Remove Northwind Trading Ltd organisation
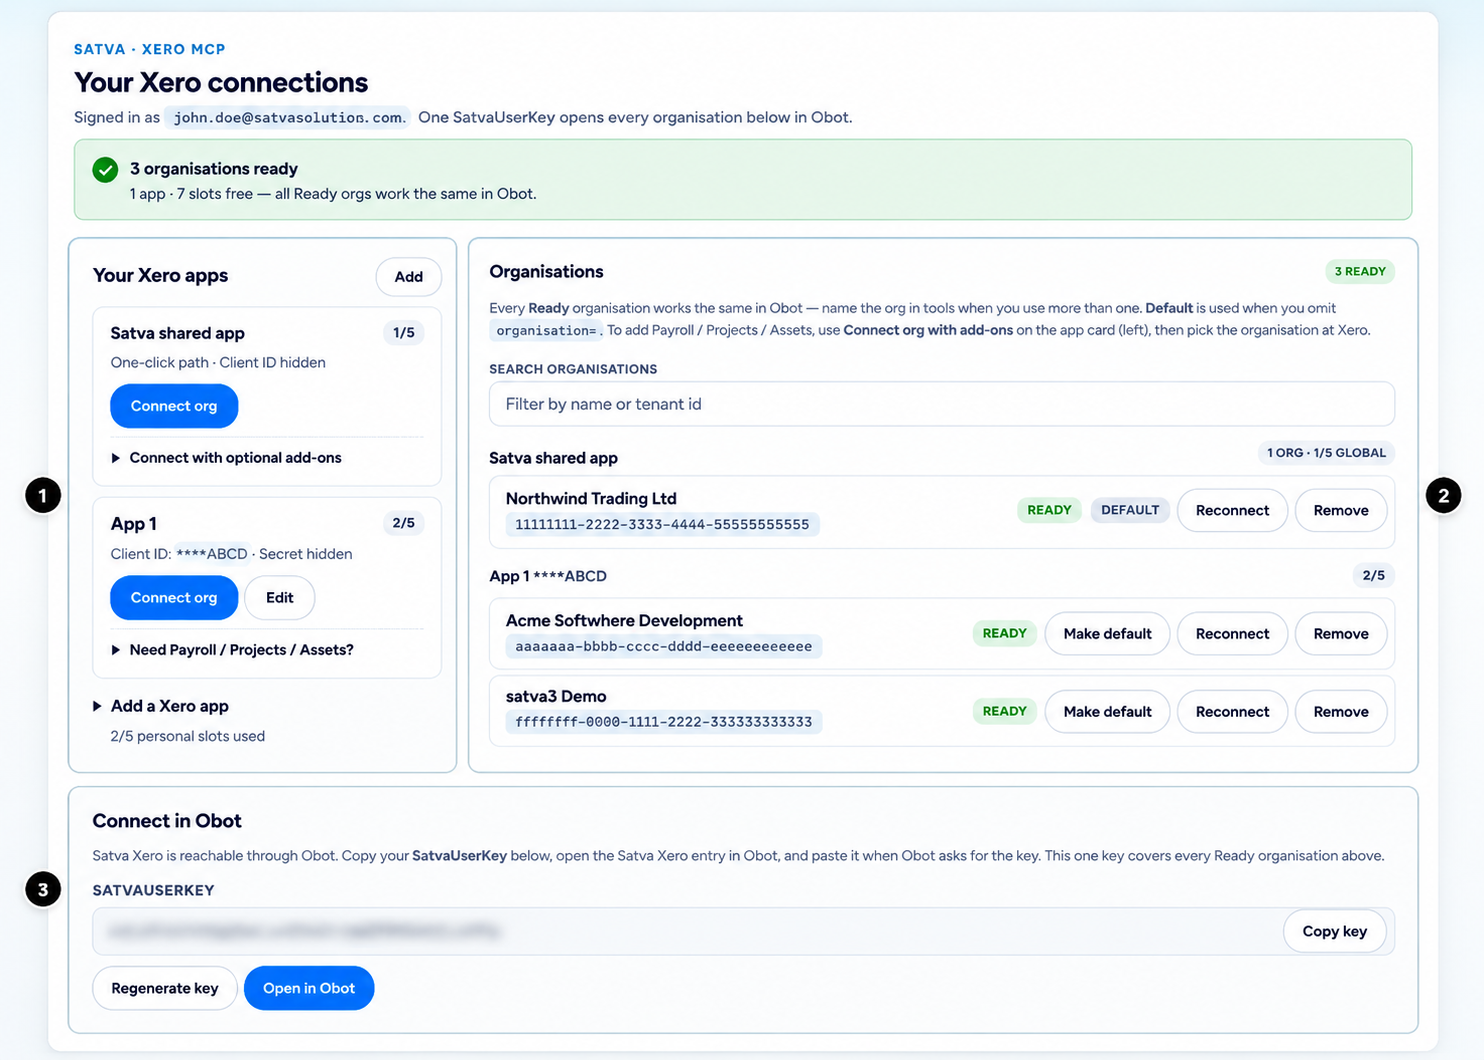The height and width of the screenshot is (1060, 1484). (1341, 510)
